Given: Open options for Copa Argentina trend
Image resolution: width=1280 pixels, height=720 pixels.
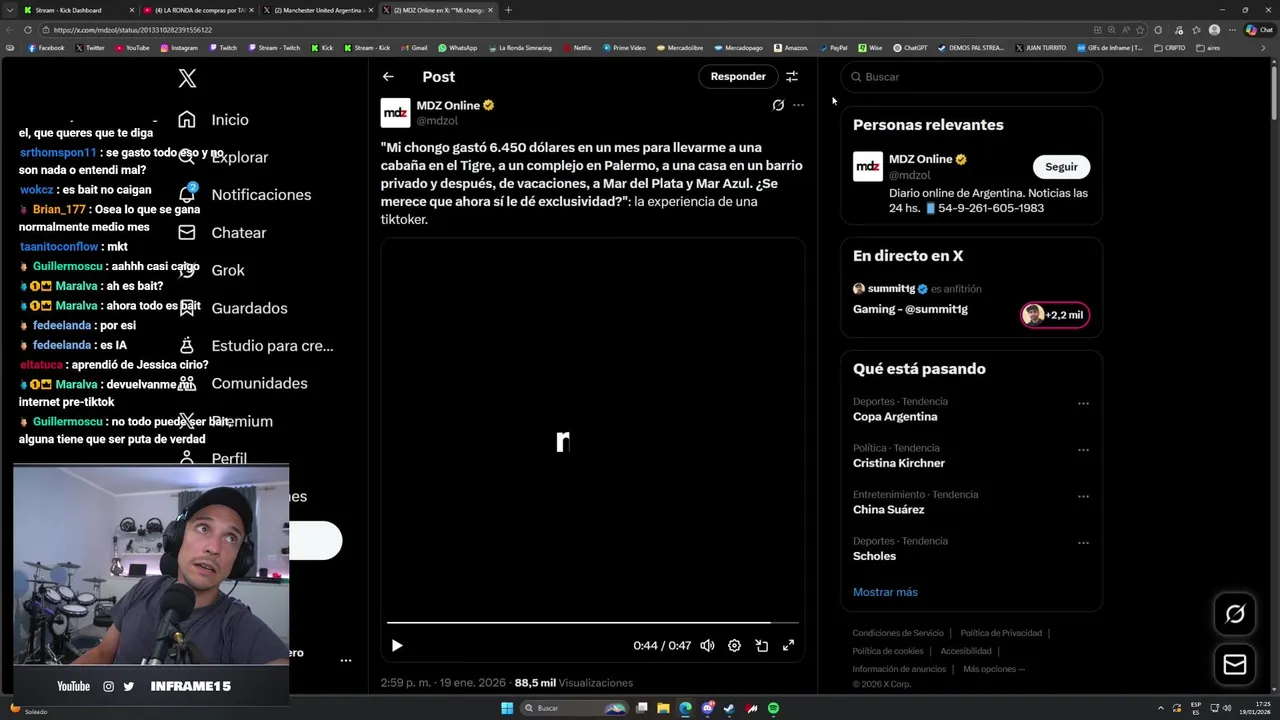Looking at the screenshot, I should 1083,404.
